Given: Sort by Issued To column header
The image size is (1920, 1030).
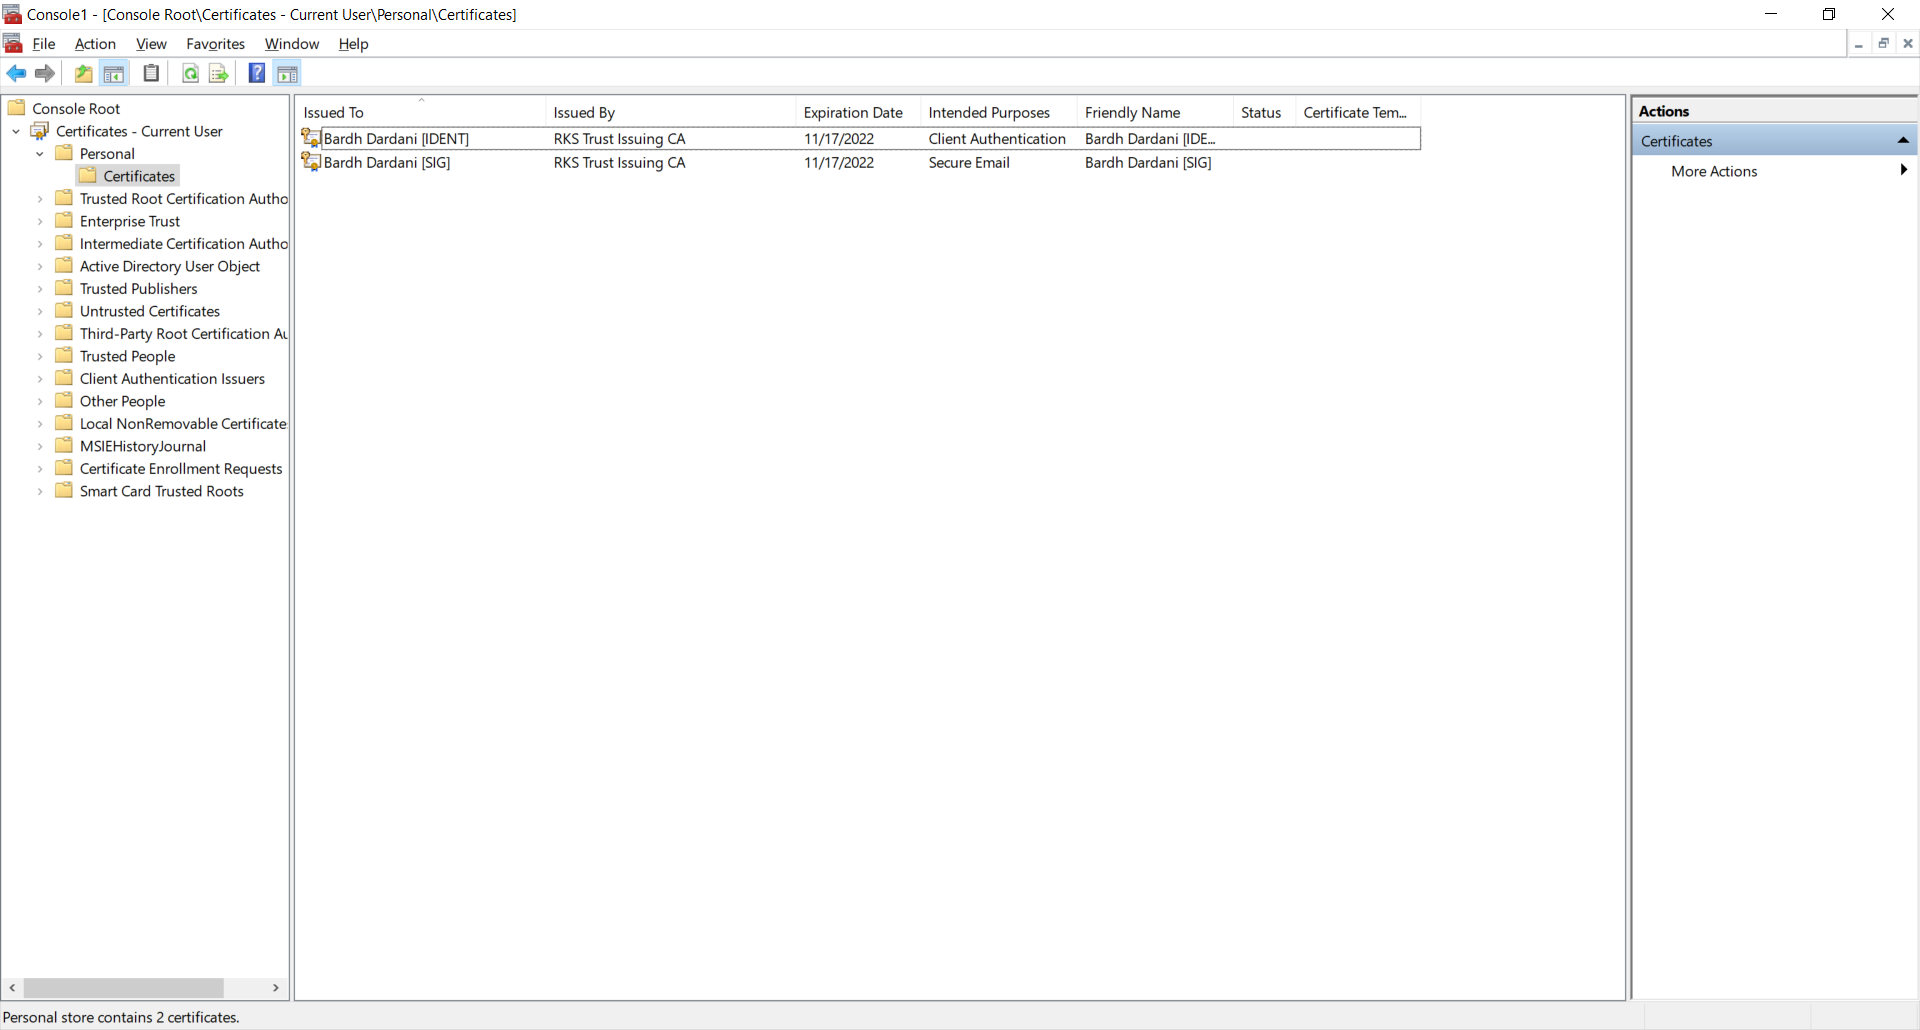Looking at the screenshot, I should pyautogui.click(x=420, y=112).
